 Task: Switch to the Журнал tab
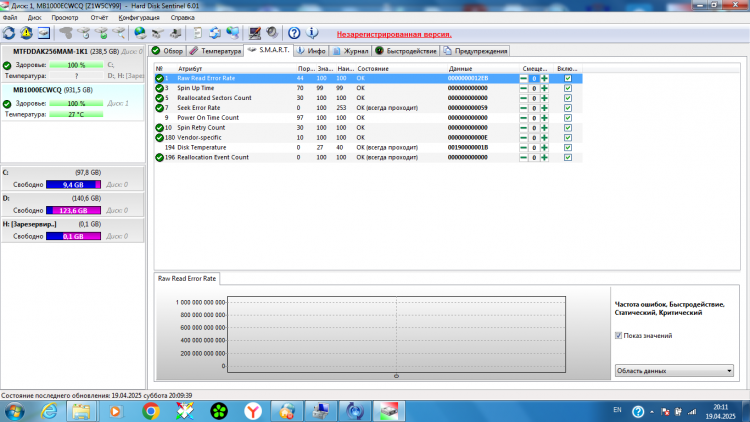[351, 51]
